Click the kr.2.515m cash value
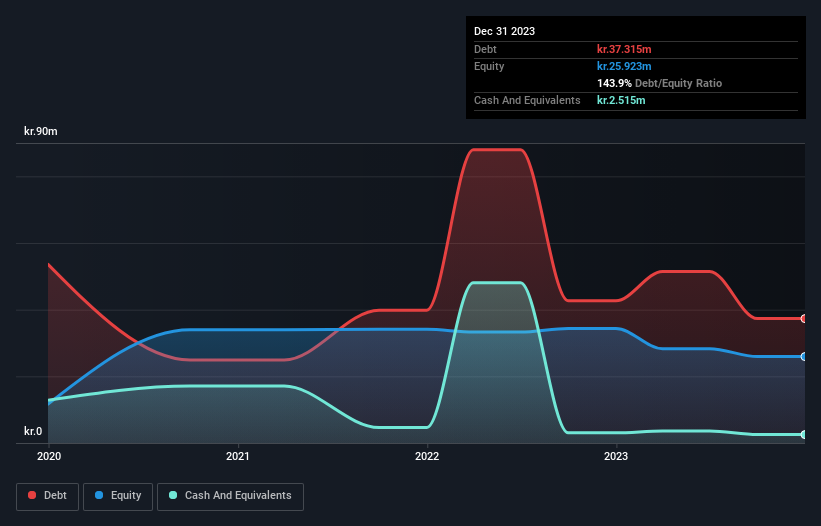This screenshot has height=526, width=821. pos(621,100)
